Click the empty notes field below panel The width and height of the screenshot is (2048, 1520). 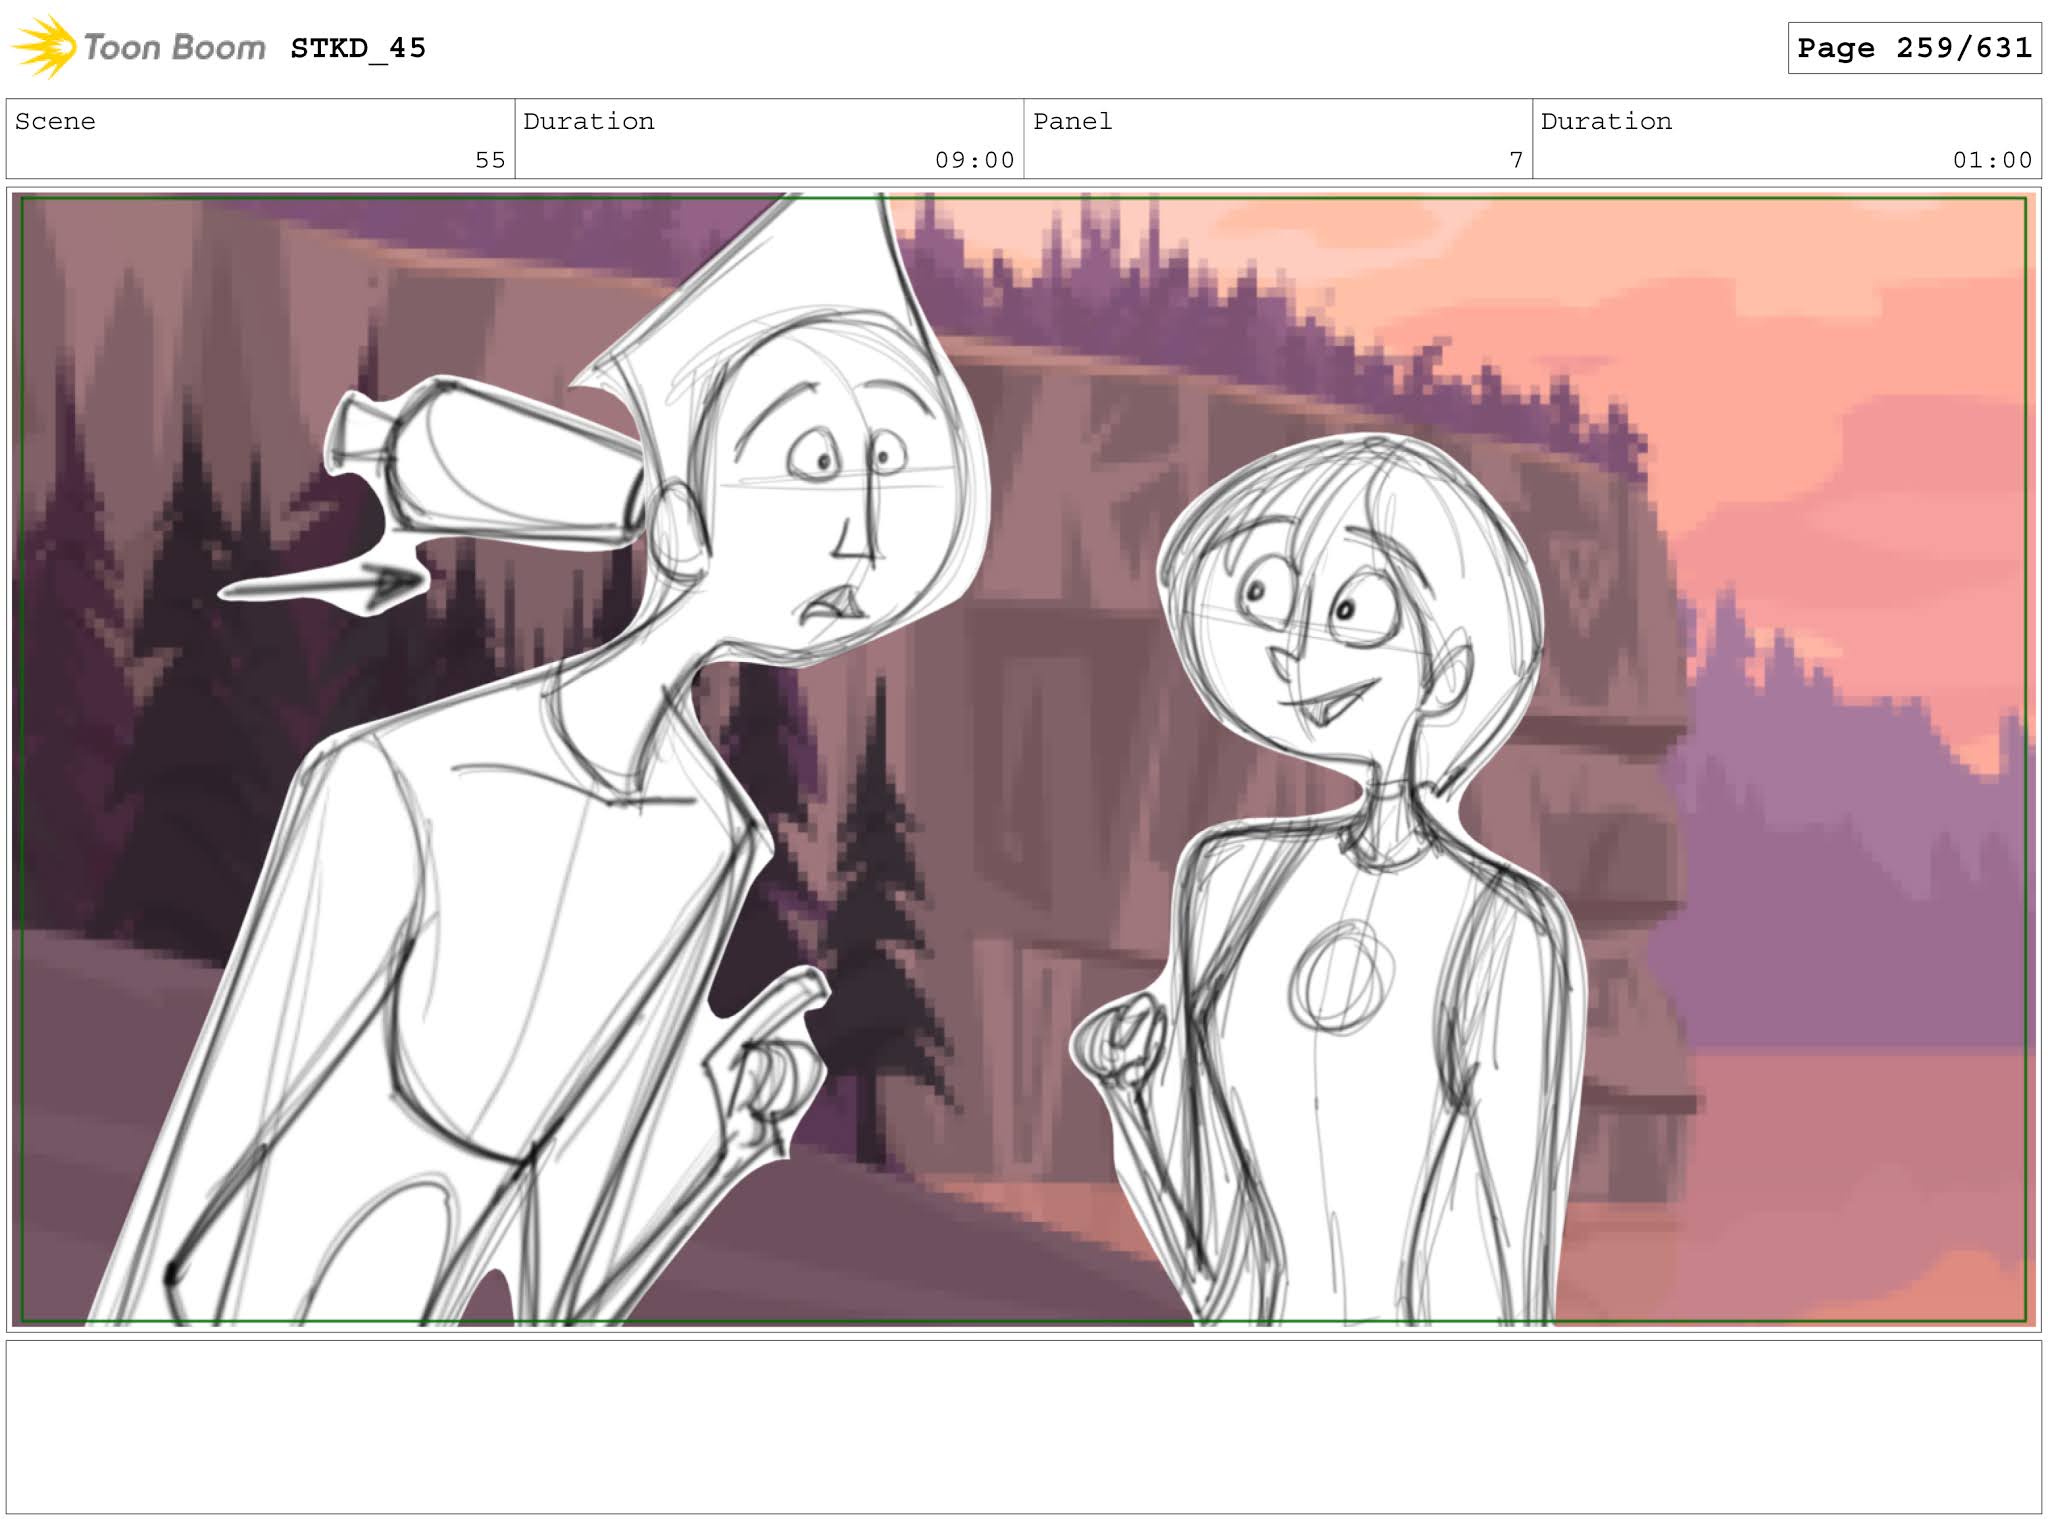point(1023,1425)
